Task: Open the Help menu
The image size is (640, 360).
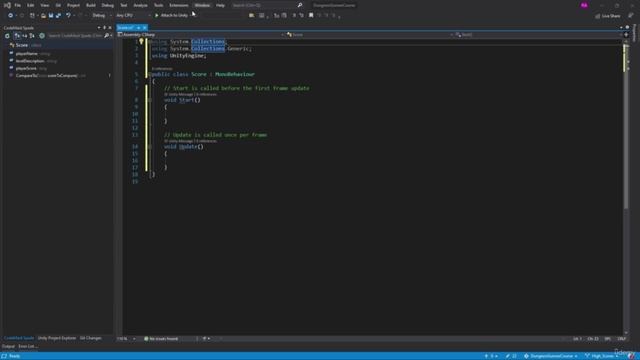Action: coord(220,5)
